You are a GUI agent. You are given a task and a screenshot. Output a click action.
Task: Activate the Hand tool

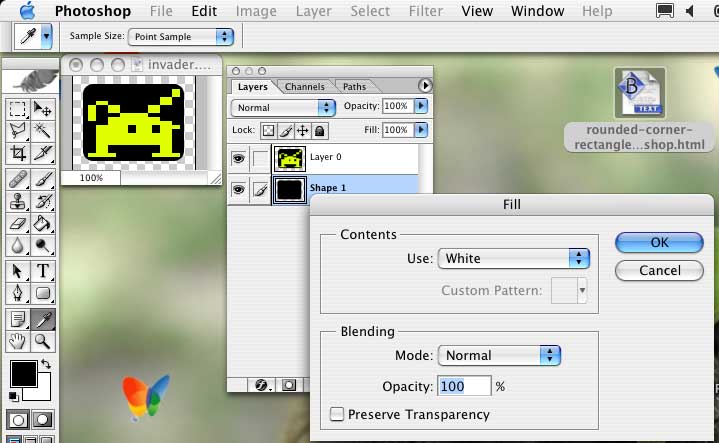pyautogui.click(x=18, y=341)
